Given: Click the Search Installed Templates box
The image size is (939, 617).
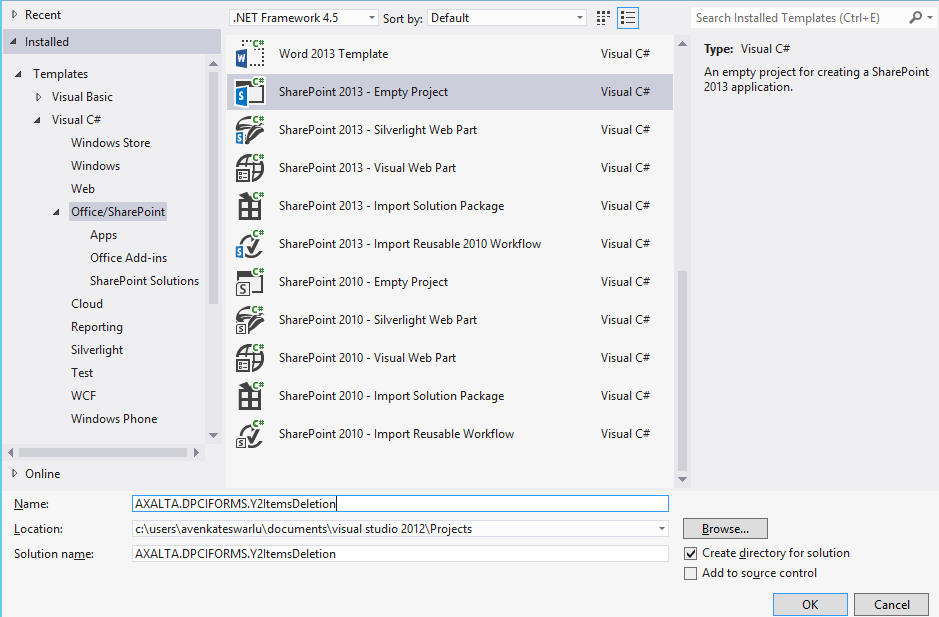Looking at the screenshot, I should tap(799, 18).
